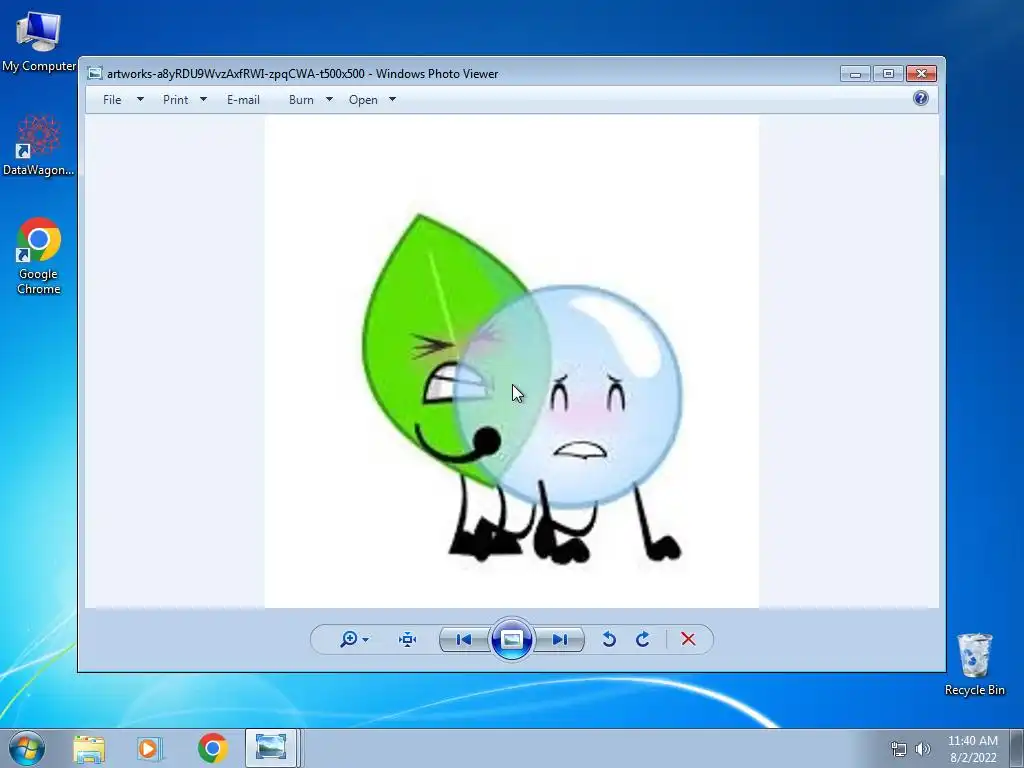Viewport: 1024px width, 768px height.
Task: Maximize the Photo Viewer window
Action: 888,74
